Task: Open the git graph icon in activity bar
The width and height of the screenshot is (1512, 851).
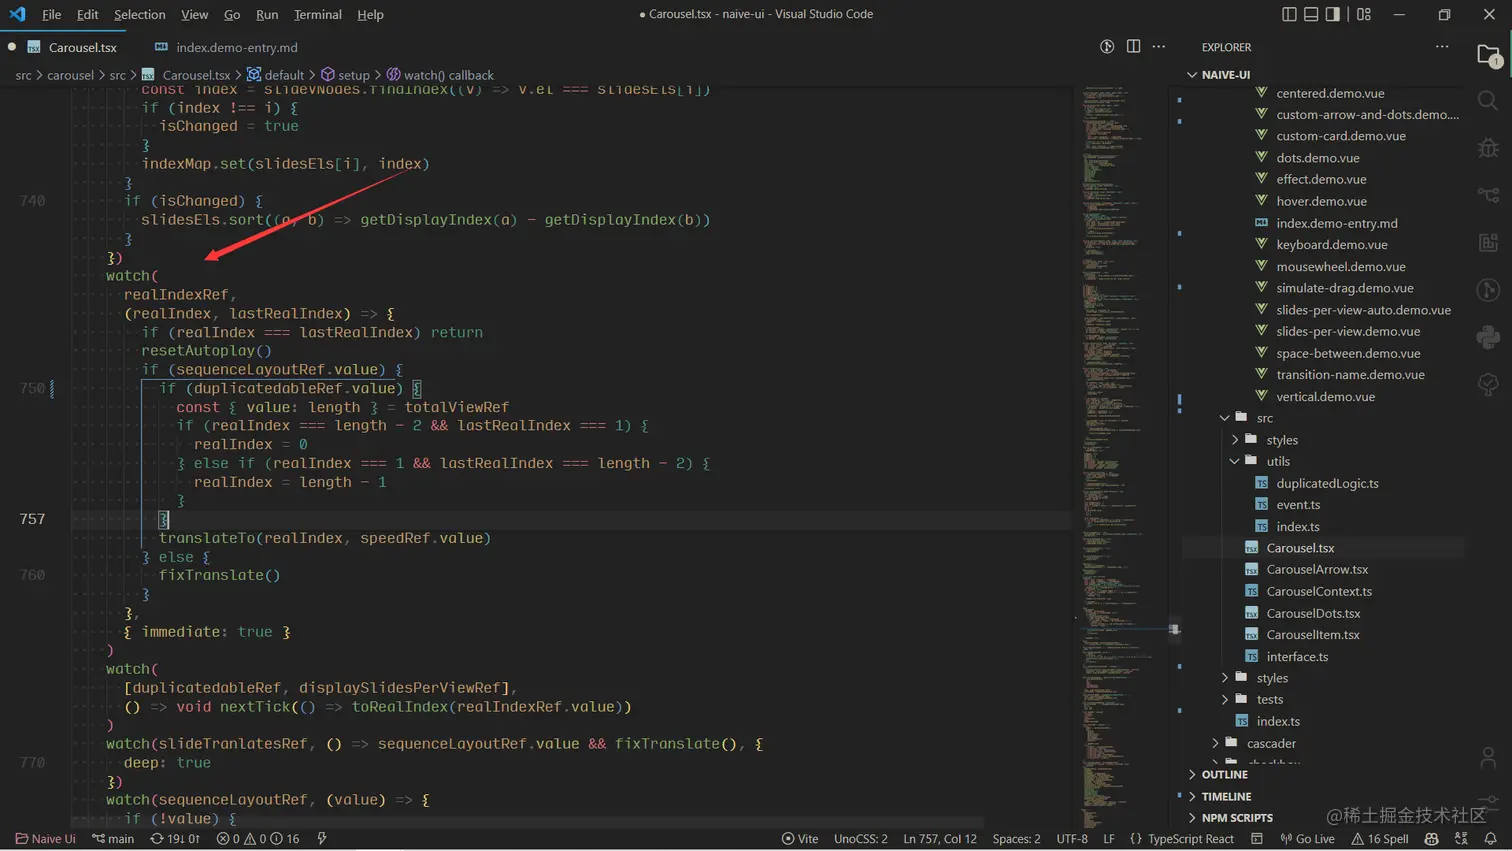Action: point(1488,289)
